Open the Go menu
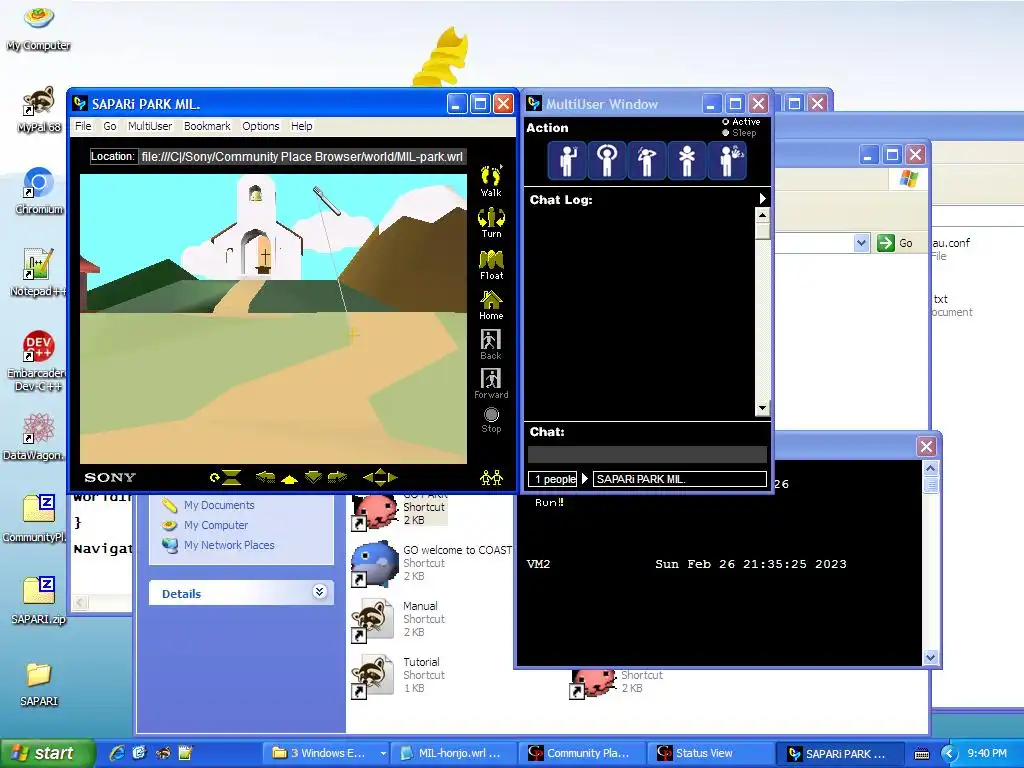 point(110,126)
